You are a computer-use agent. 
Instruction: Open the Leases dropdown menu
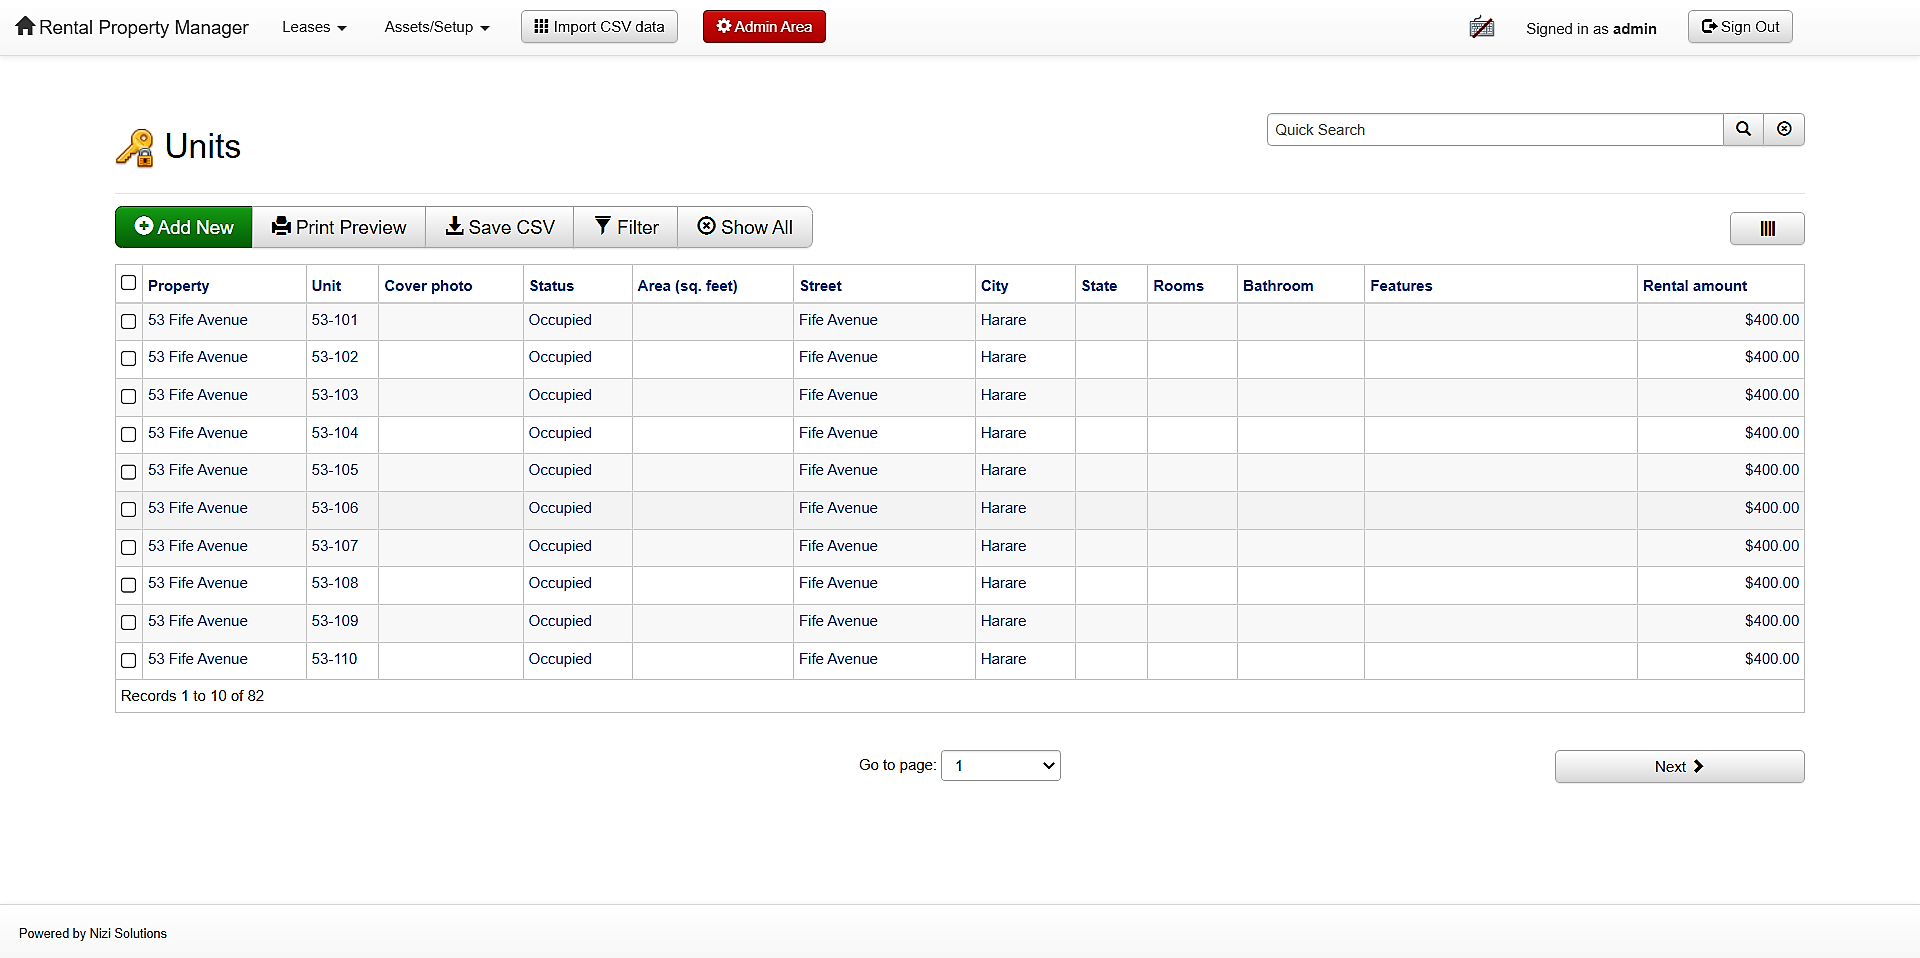(x=313, y=27)
